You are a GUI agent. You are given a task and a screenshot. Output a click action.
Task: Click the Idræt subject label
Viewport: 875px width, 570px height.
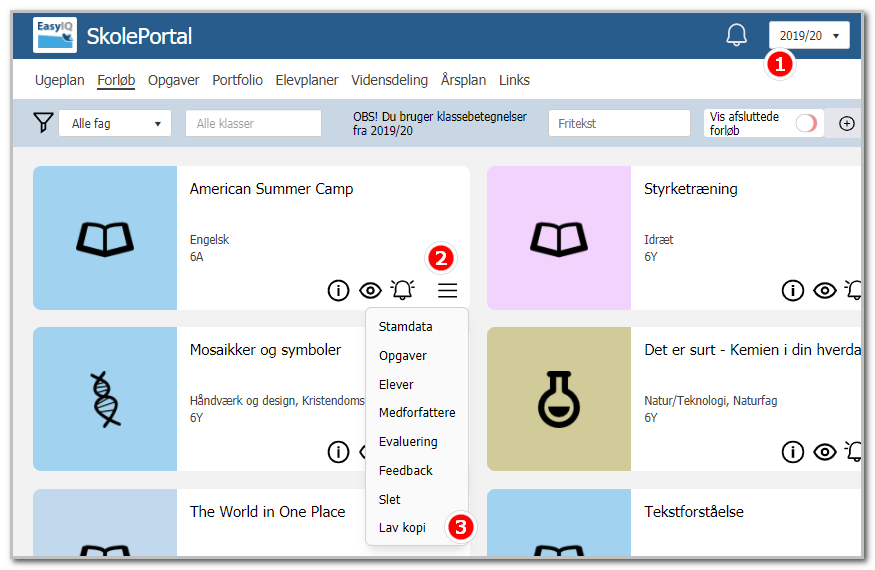pyautogui.click(x=658, y=240)
